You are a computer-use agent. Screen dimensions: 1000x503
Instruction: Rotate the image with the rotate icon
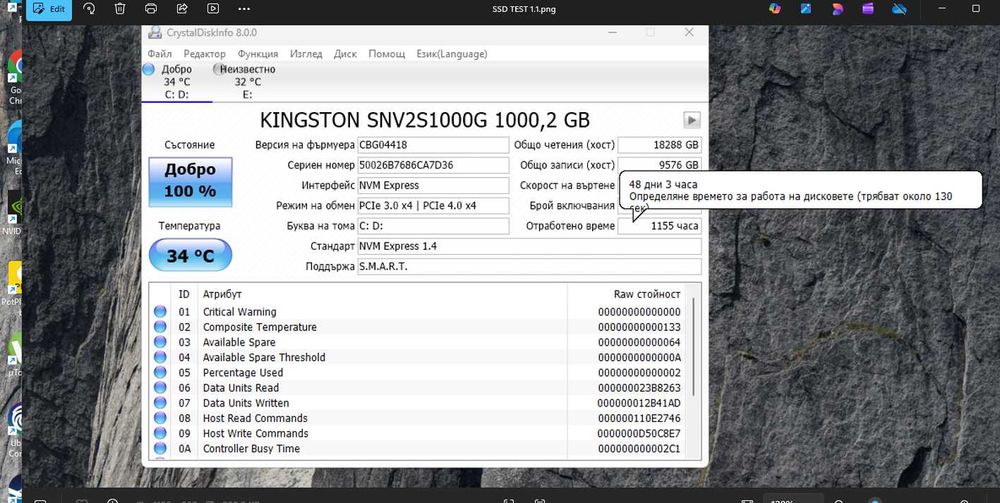(x=89, y=9)
